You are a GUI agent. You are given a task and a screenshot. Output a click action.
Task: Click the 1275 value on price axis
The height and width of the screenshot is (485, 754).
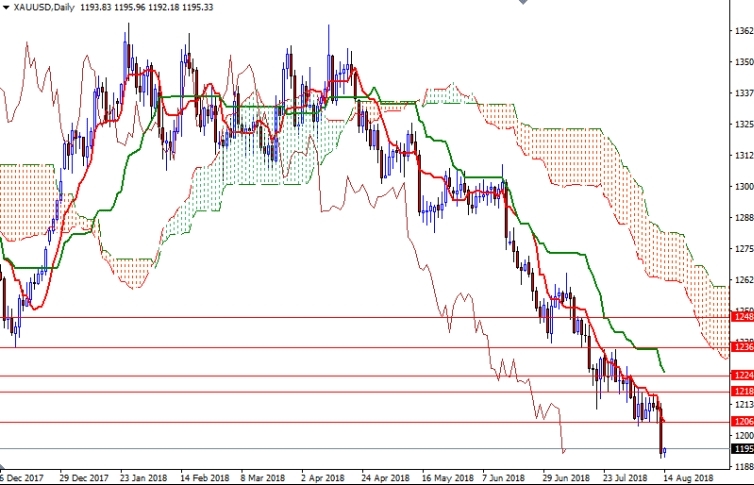tap(744, 249)
